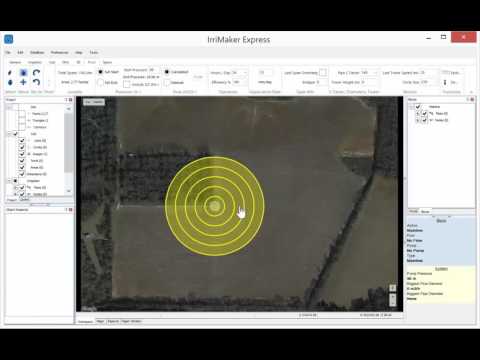The height and width of the screenshot is (360, 480).
Task: Select the yellow pivot circle center on map
Action: point(214,206)
